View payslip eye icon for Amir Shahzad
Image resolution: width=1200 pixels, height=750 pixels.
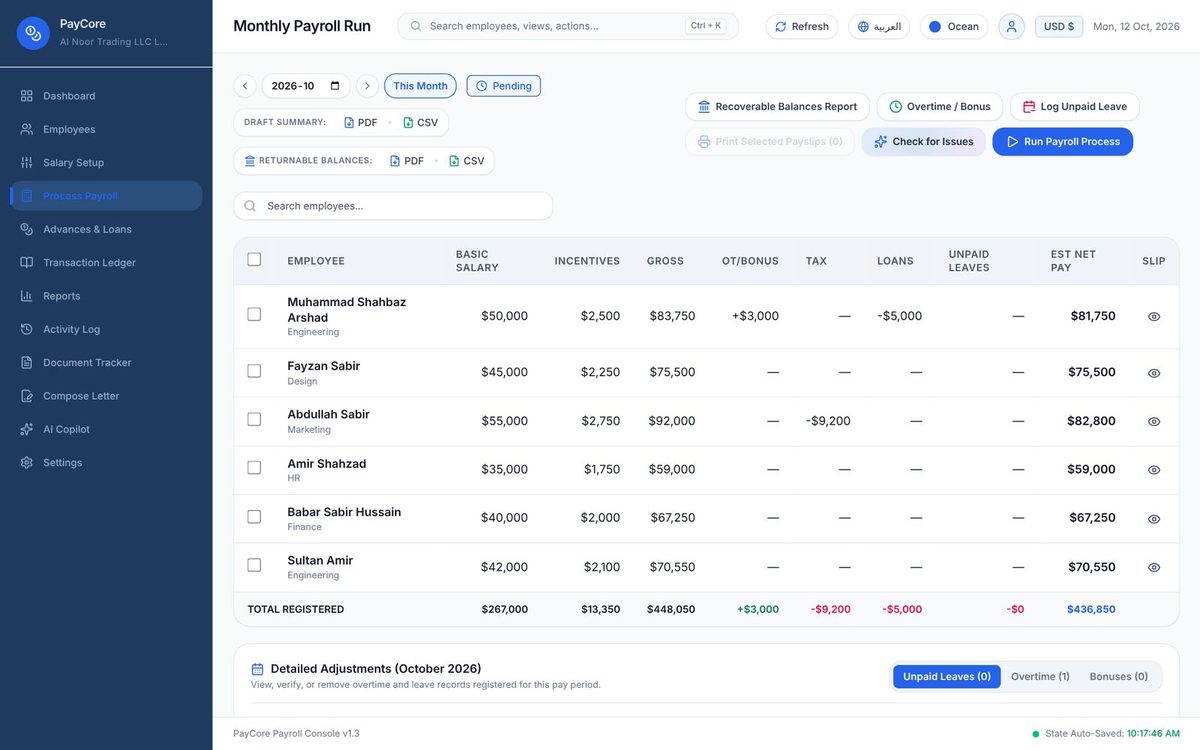tap(1154, 470)
